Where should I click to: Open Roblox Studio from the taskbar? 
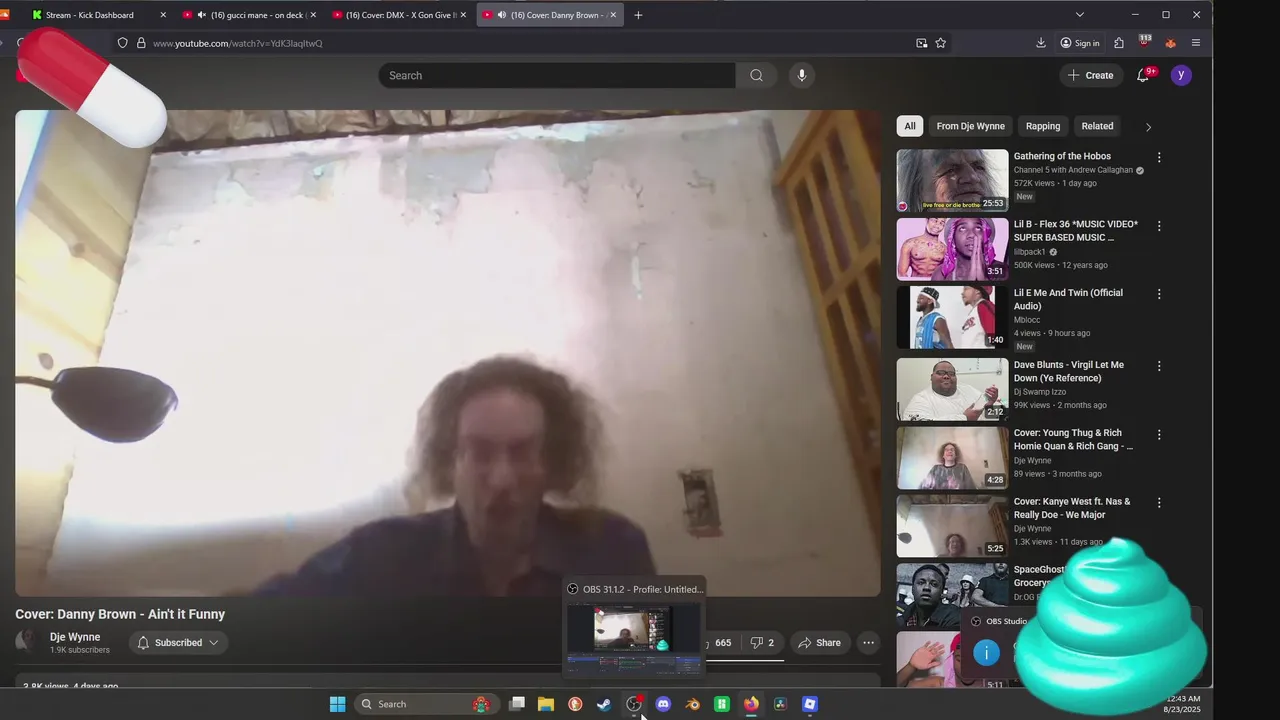[x=810, y=704]
